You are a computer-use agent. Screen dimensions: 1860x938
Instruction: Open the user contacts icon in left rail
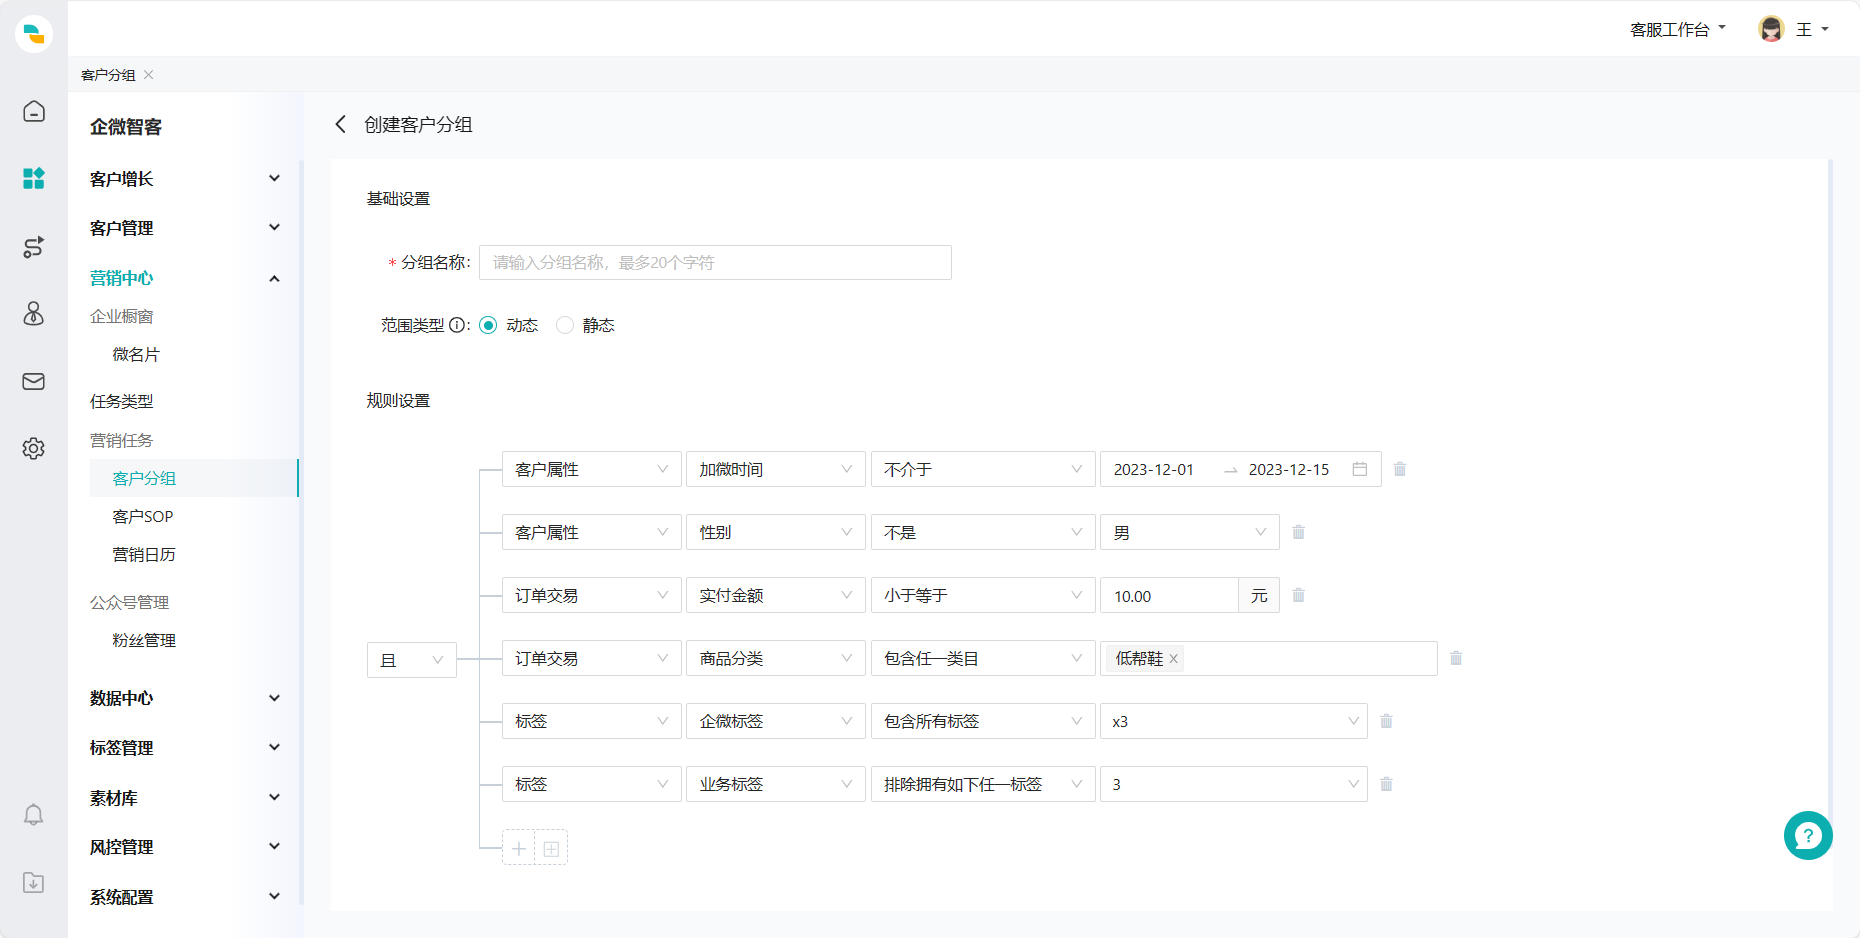coord(34,314)
